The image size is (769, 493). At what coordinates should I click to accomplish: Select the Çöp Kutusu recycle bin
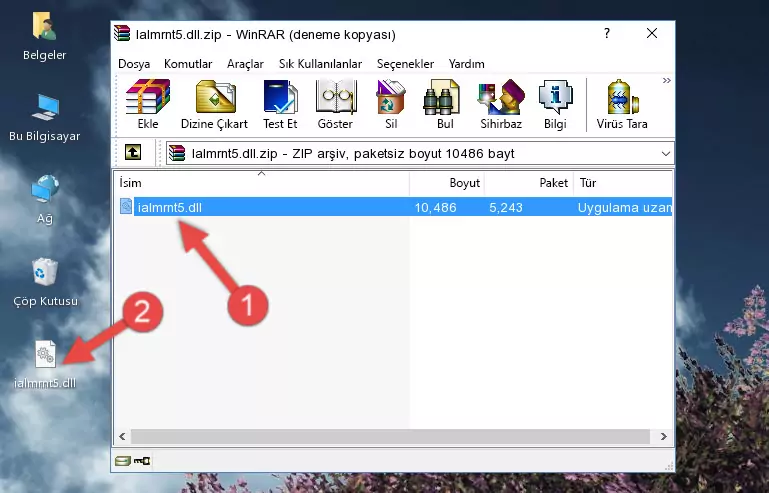pos(45,282)
